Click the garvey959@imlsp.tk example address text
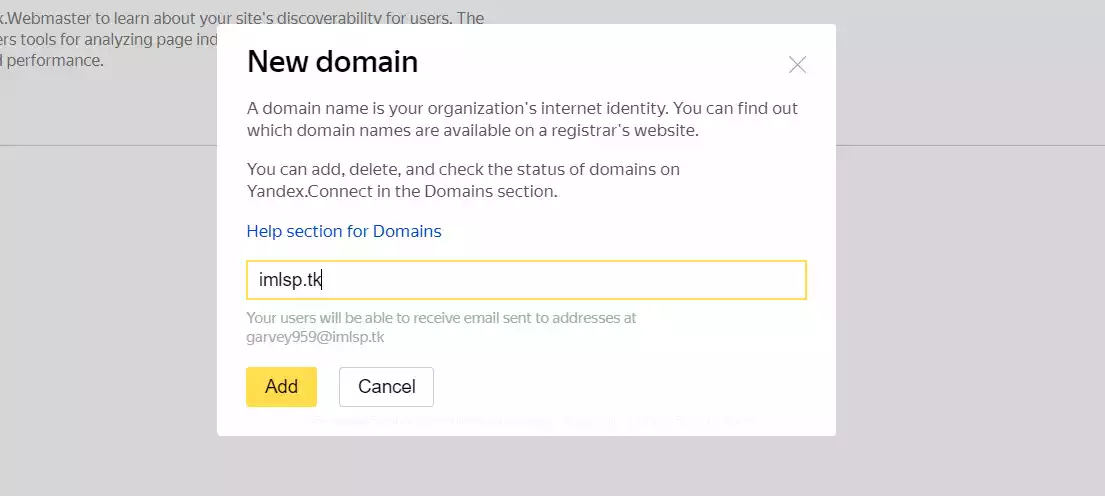The width and height of the screenshot is (1105, 496). (x=315, y=337)
